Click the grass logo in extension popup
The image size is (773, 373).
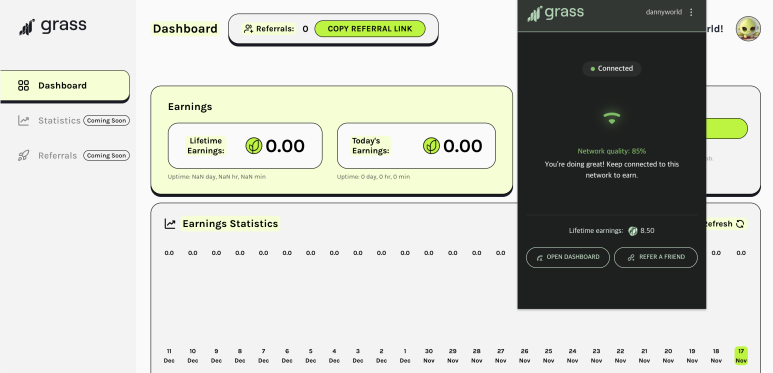click(x=555, y=13)
